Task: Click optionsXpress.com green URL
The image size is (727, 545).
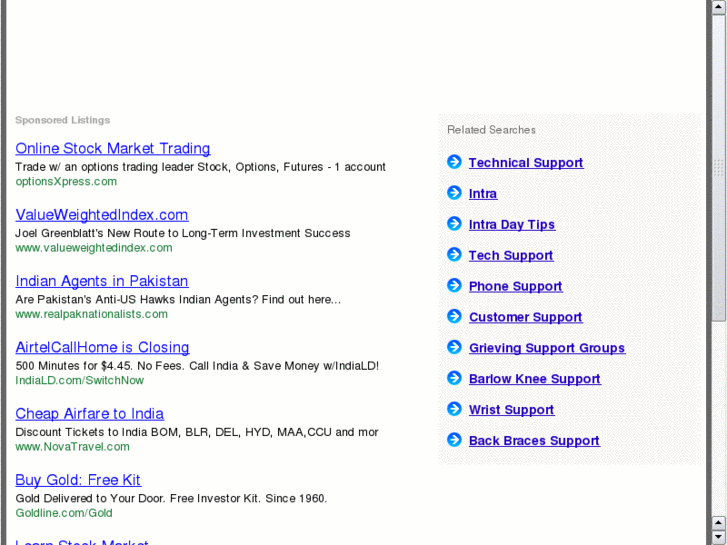Action: coord(66,181)
